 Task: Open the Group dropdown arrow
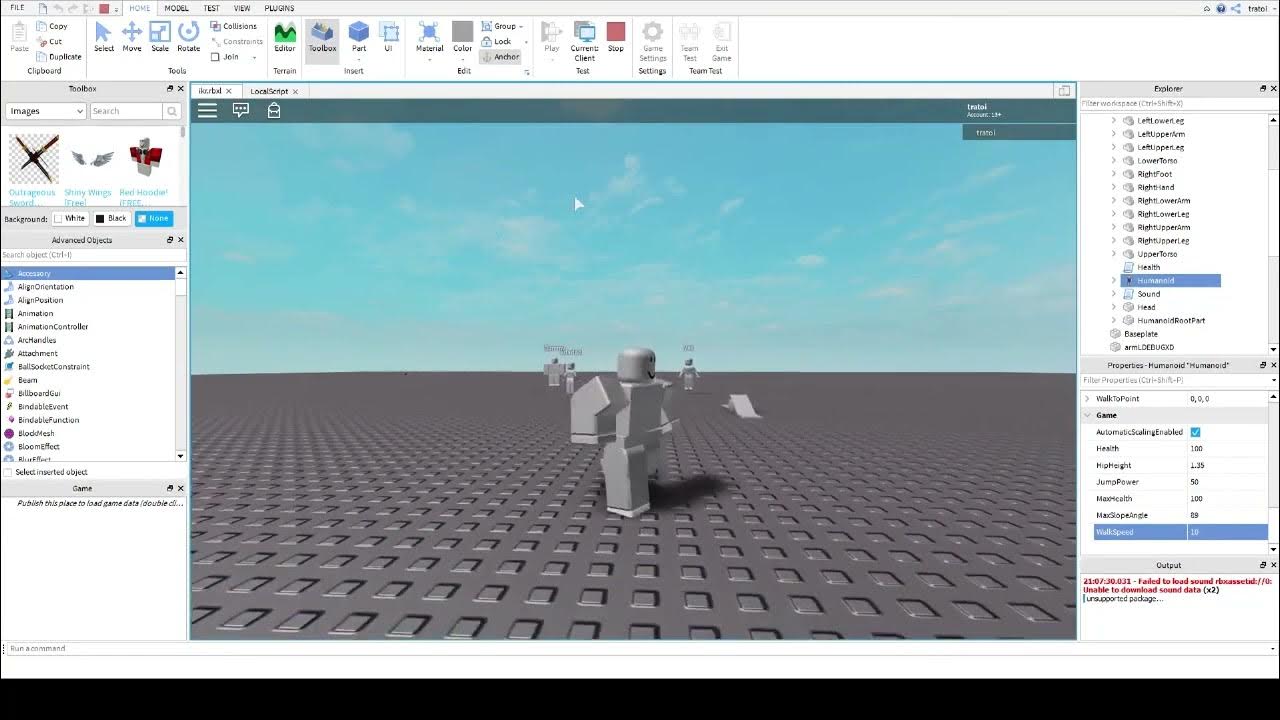pos(522,26)
